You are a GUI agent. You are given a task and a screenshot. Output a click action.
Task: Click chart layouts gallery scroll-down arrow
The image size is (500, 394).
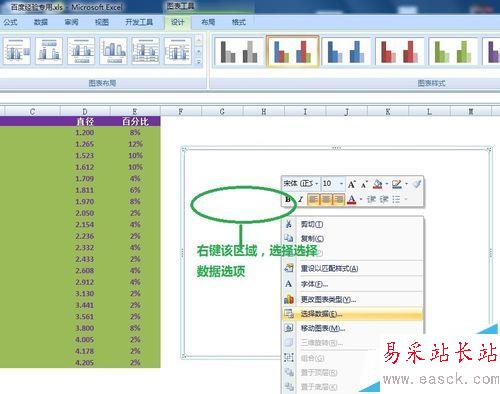199,51
